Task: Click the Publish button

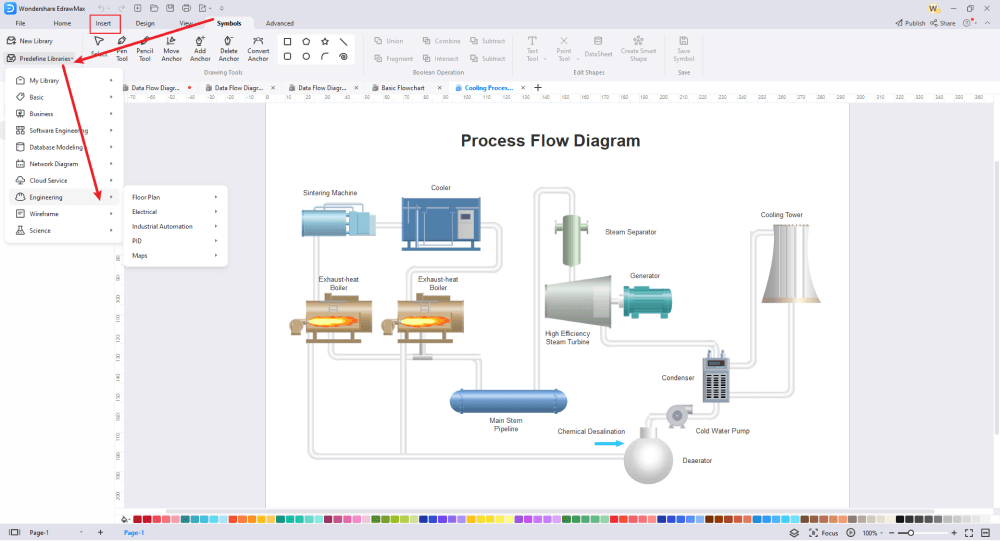Action: 909,23
